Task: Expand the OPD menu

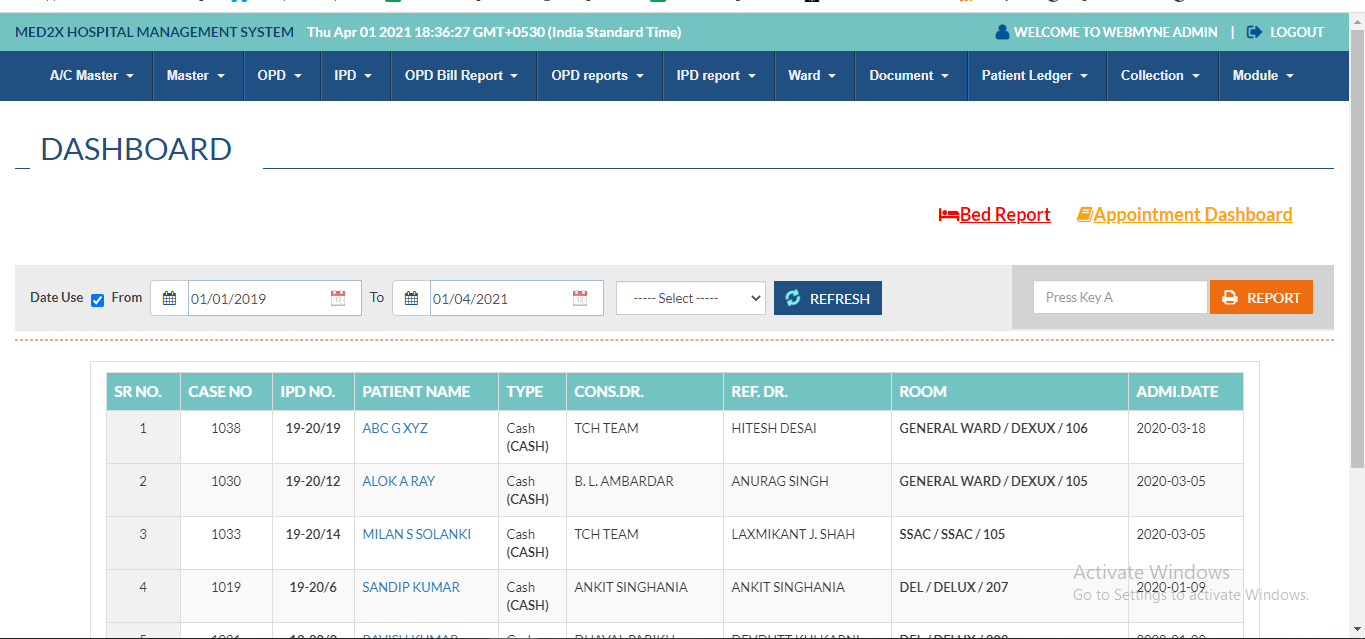Action: click(x=280, y=75)
